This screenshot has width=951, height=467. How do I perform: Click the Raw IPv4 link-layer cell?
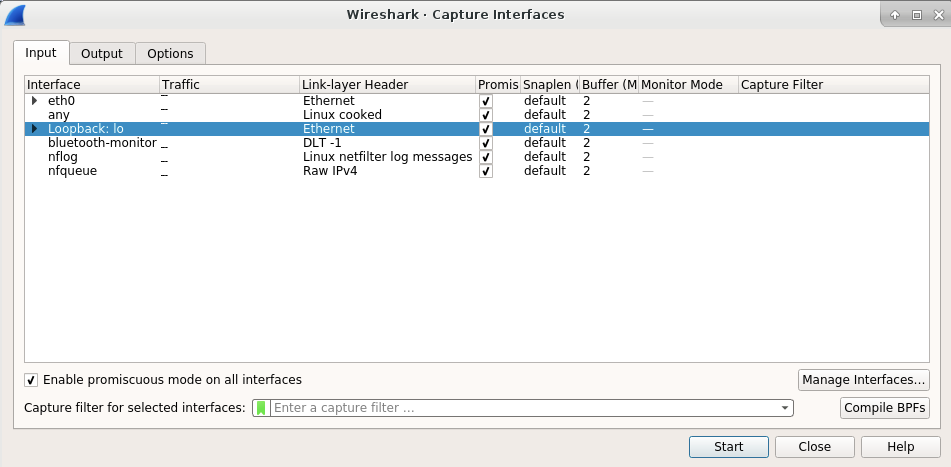click(330, 170)
